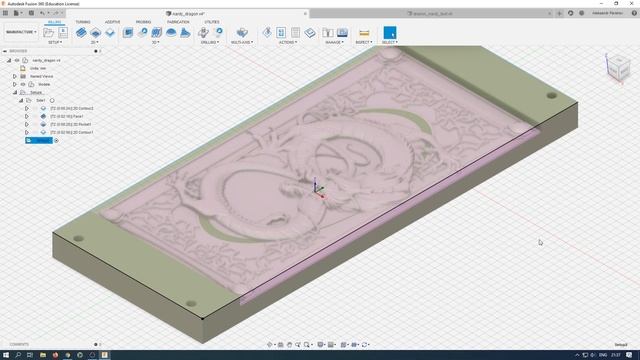Open the data panel grid icon
This screenshot has height=360, width=640.
tap(5, 13)
